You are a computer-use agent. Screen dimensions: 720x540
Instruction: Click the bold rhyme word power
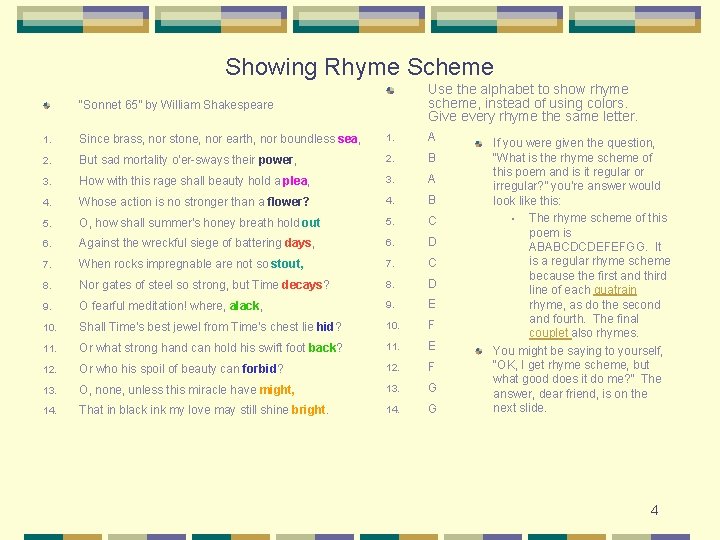[x=276, y=160]
